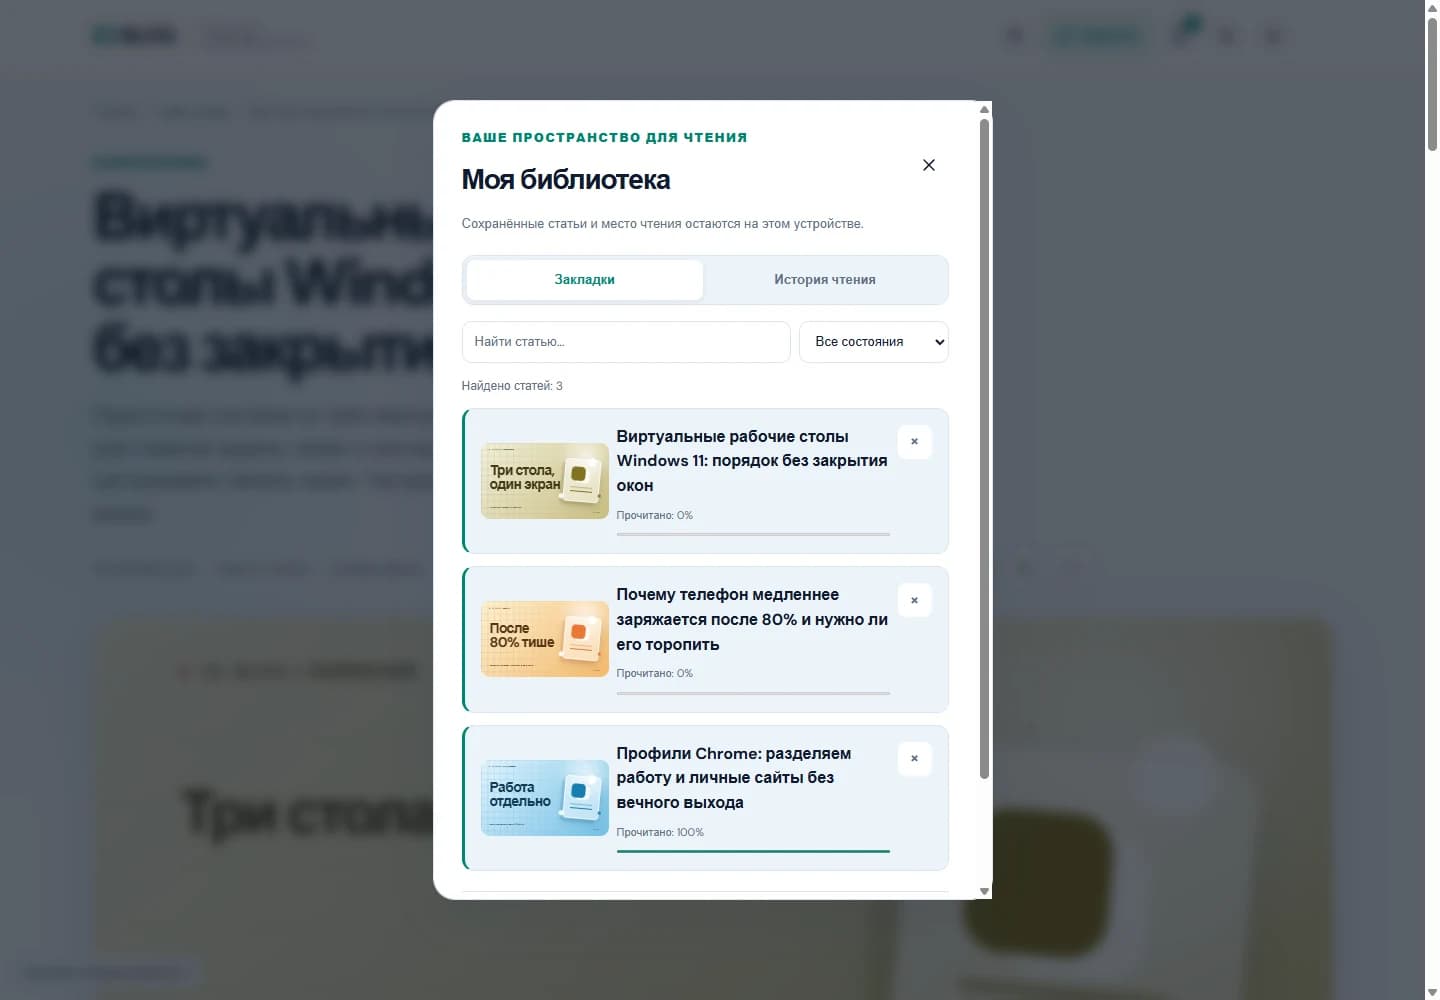Click Прочитано: 0% under Почему телефон медленнее
1440x1000 pixels.
click(655, 673)
